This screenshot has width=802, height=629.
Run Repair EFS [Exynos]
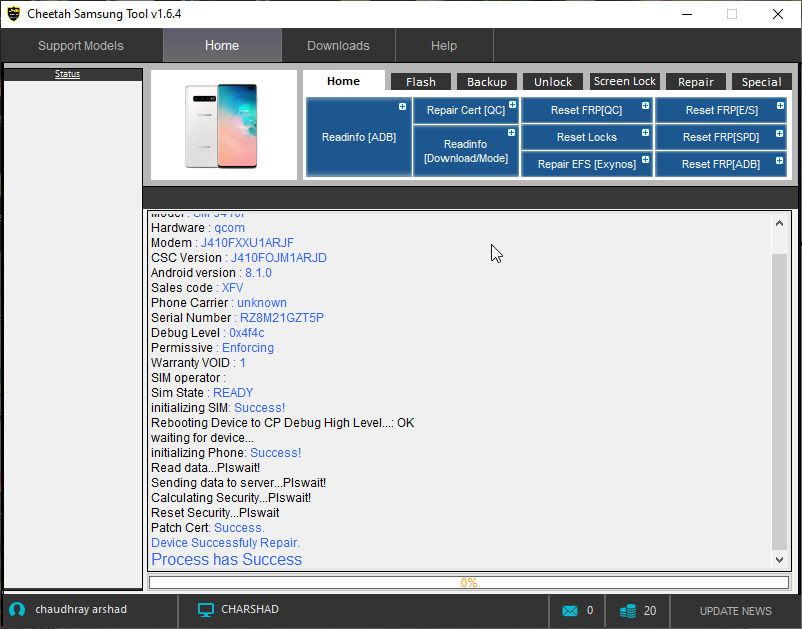(x=587, y=164)
